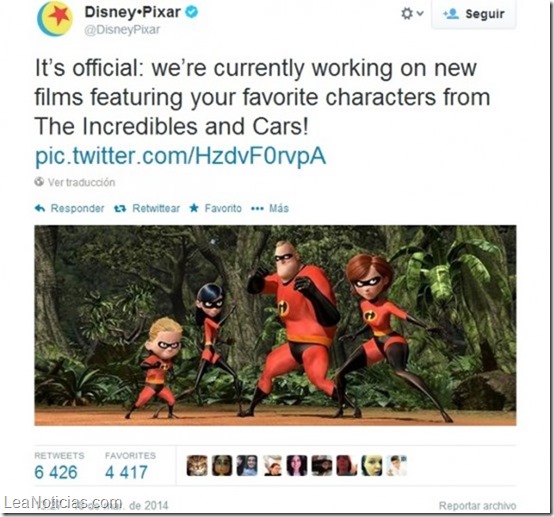
Task: Open the gear settings dropdown
Action: click(x=412, y=14)
